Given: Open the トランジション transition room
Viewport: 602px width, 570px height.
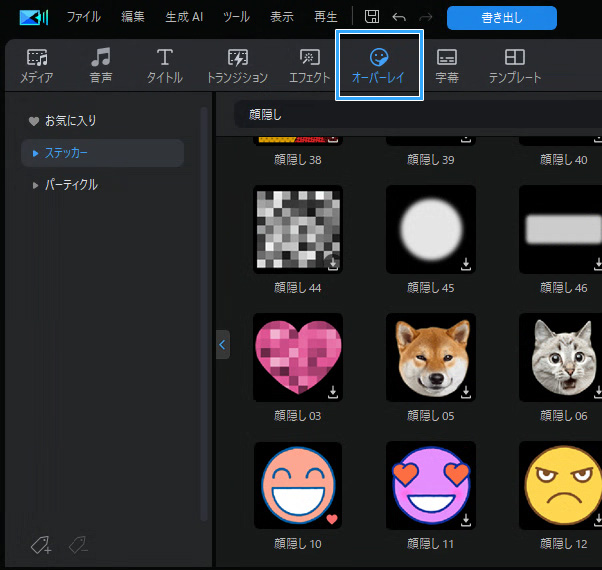Looking at the screenshot, I should [238, 66].
